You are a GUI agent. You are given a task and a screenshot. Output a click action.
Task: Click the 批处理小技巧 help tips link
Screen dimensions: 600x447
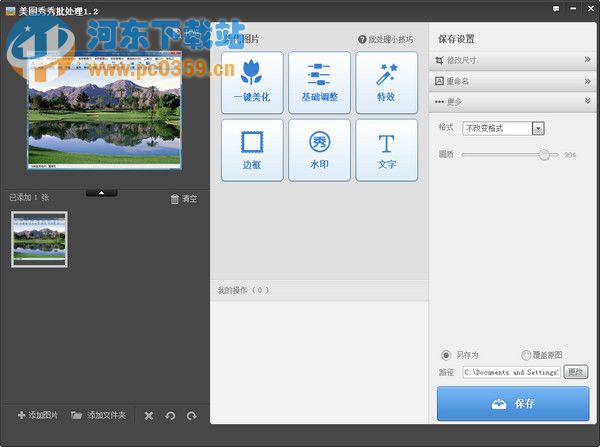click(386, 39)
